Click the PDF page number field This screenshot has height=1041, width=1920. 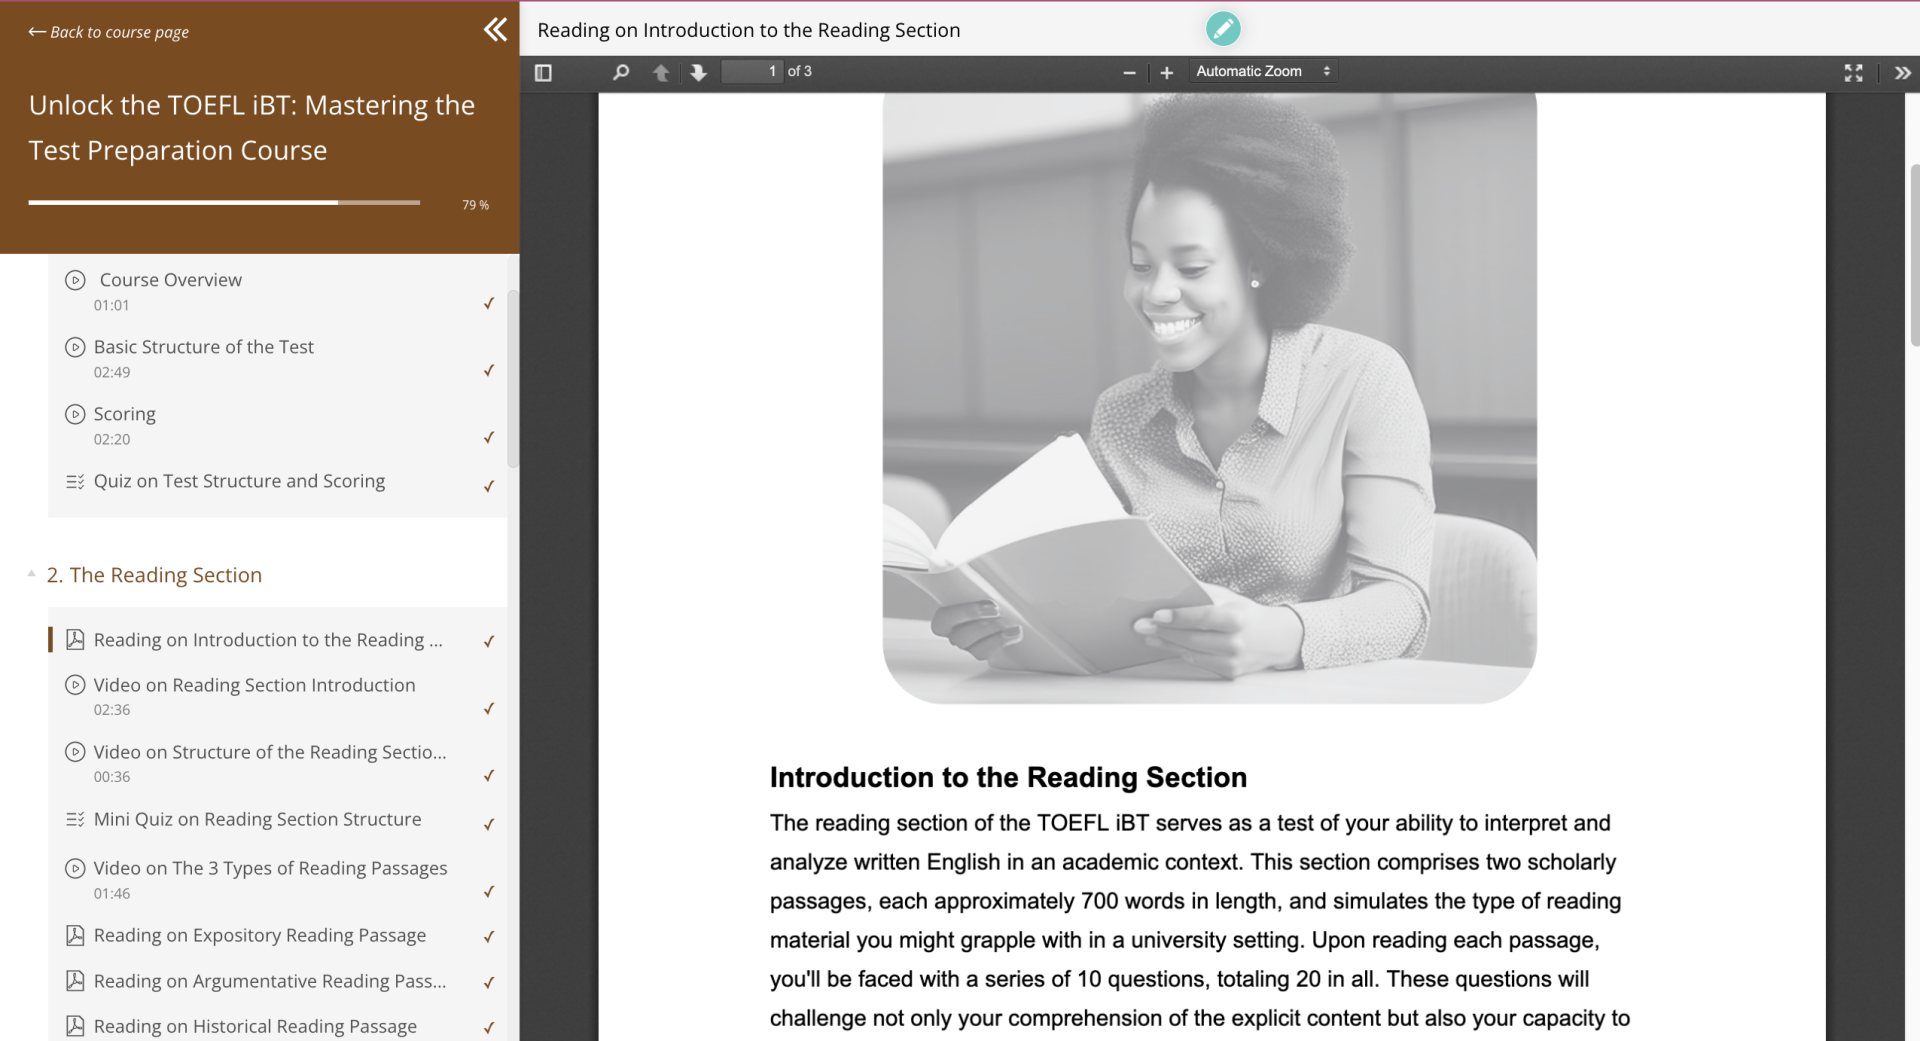(x=752, y=71)
